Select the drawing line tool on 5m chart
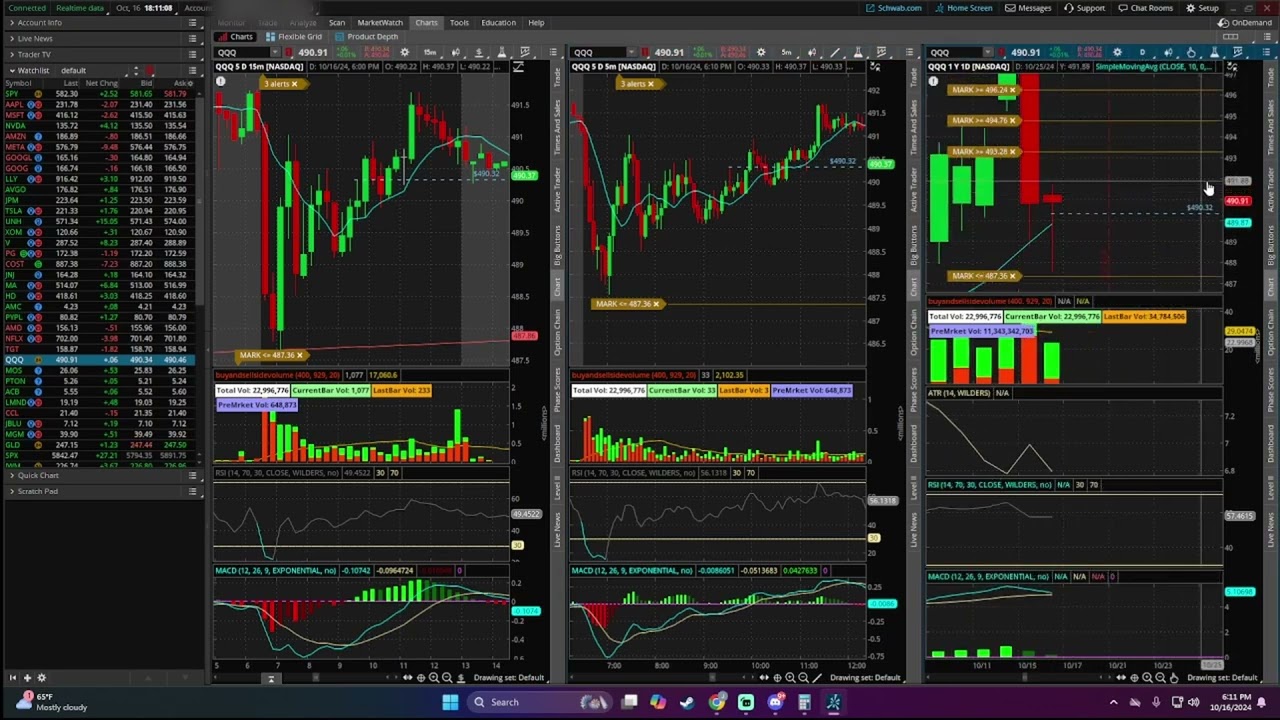Image resolution: width=1280 pixels, height=720 pixels. (x=834, y=52)
